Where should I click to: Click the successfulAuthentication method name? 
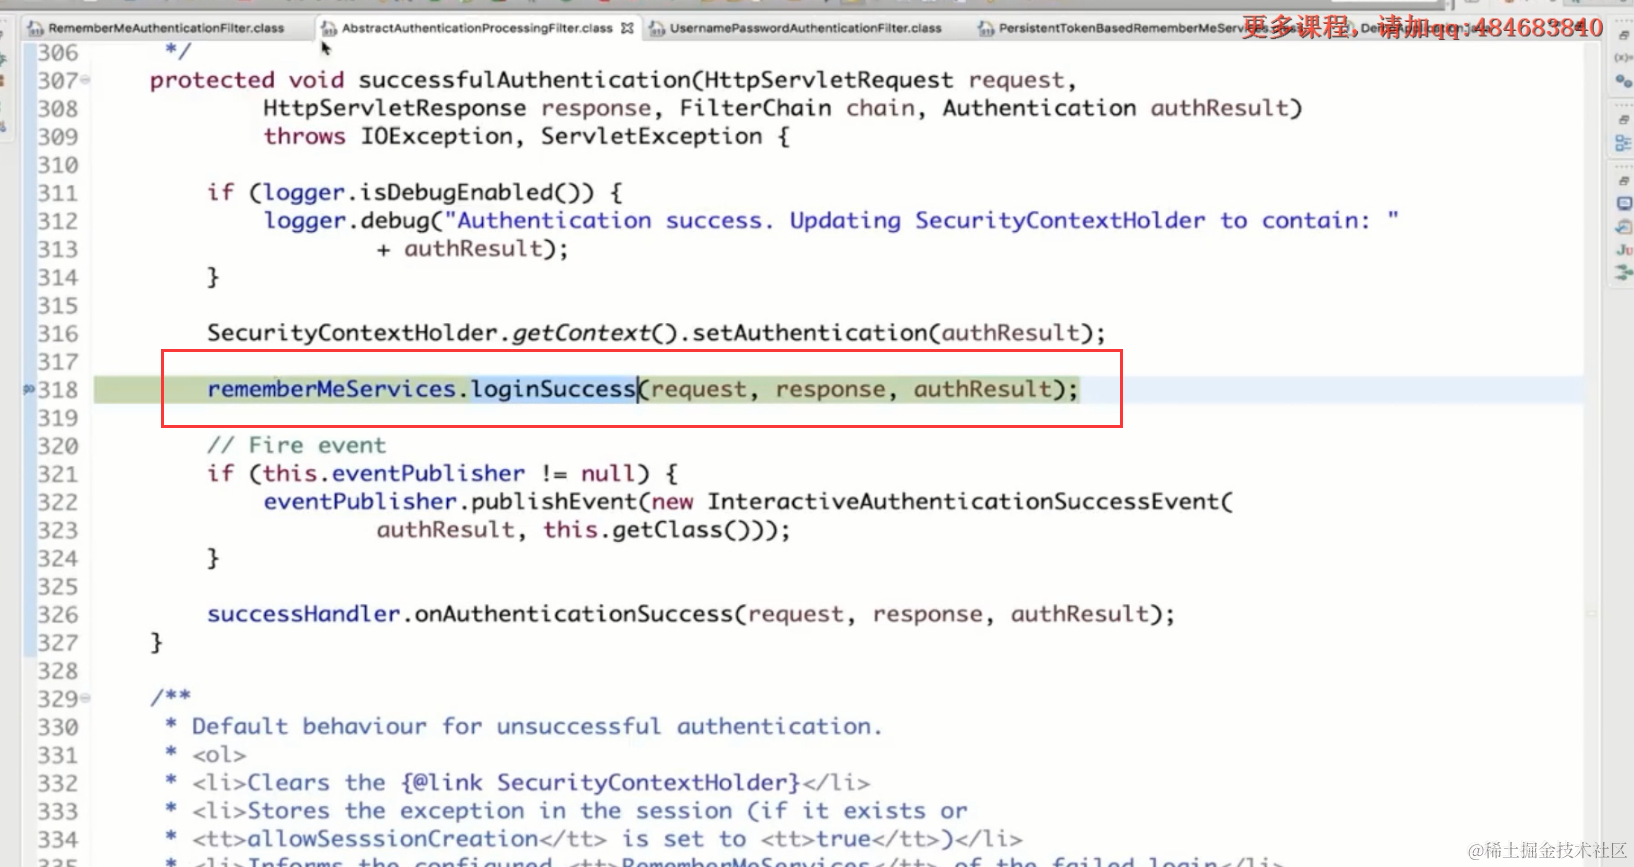tap(524, 80)
